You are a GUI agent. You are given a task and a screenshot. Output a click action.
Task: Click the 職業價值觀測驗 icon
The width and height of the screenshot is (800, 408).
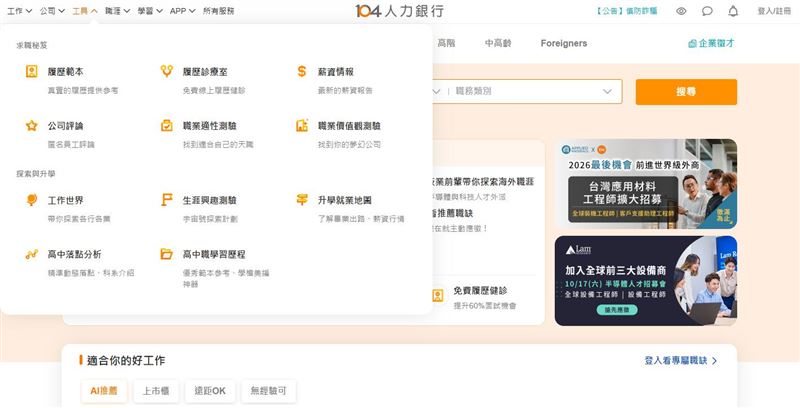(x=302, y=125)
